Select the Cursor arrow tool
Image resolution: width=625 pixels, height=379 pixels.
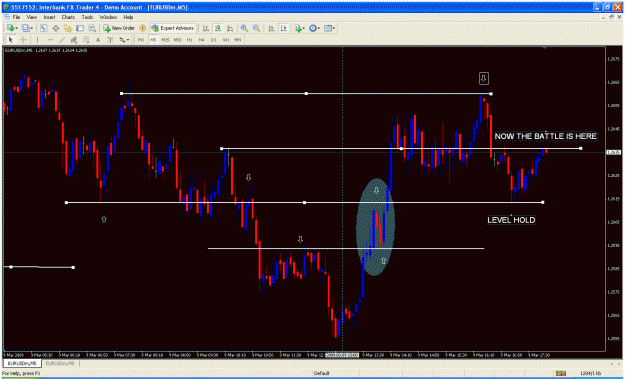pos(10,39)
